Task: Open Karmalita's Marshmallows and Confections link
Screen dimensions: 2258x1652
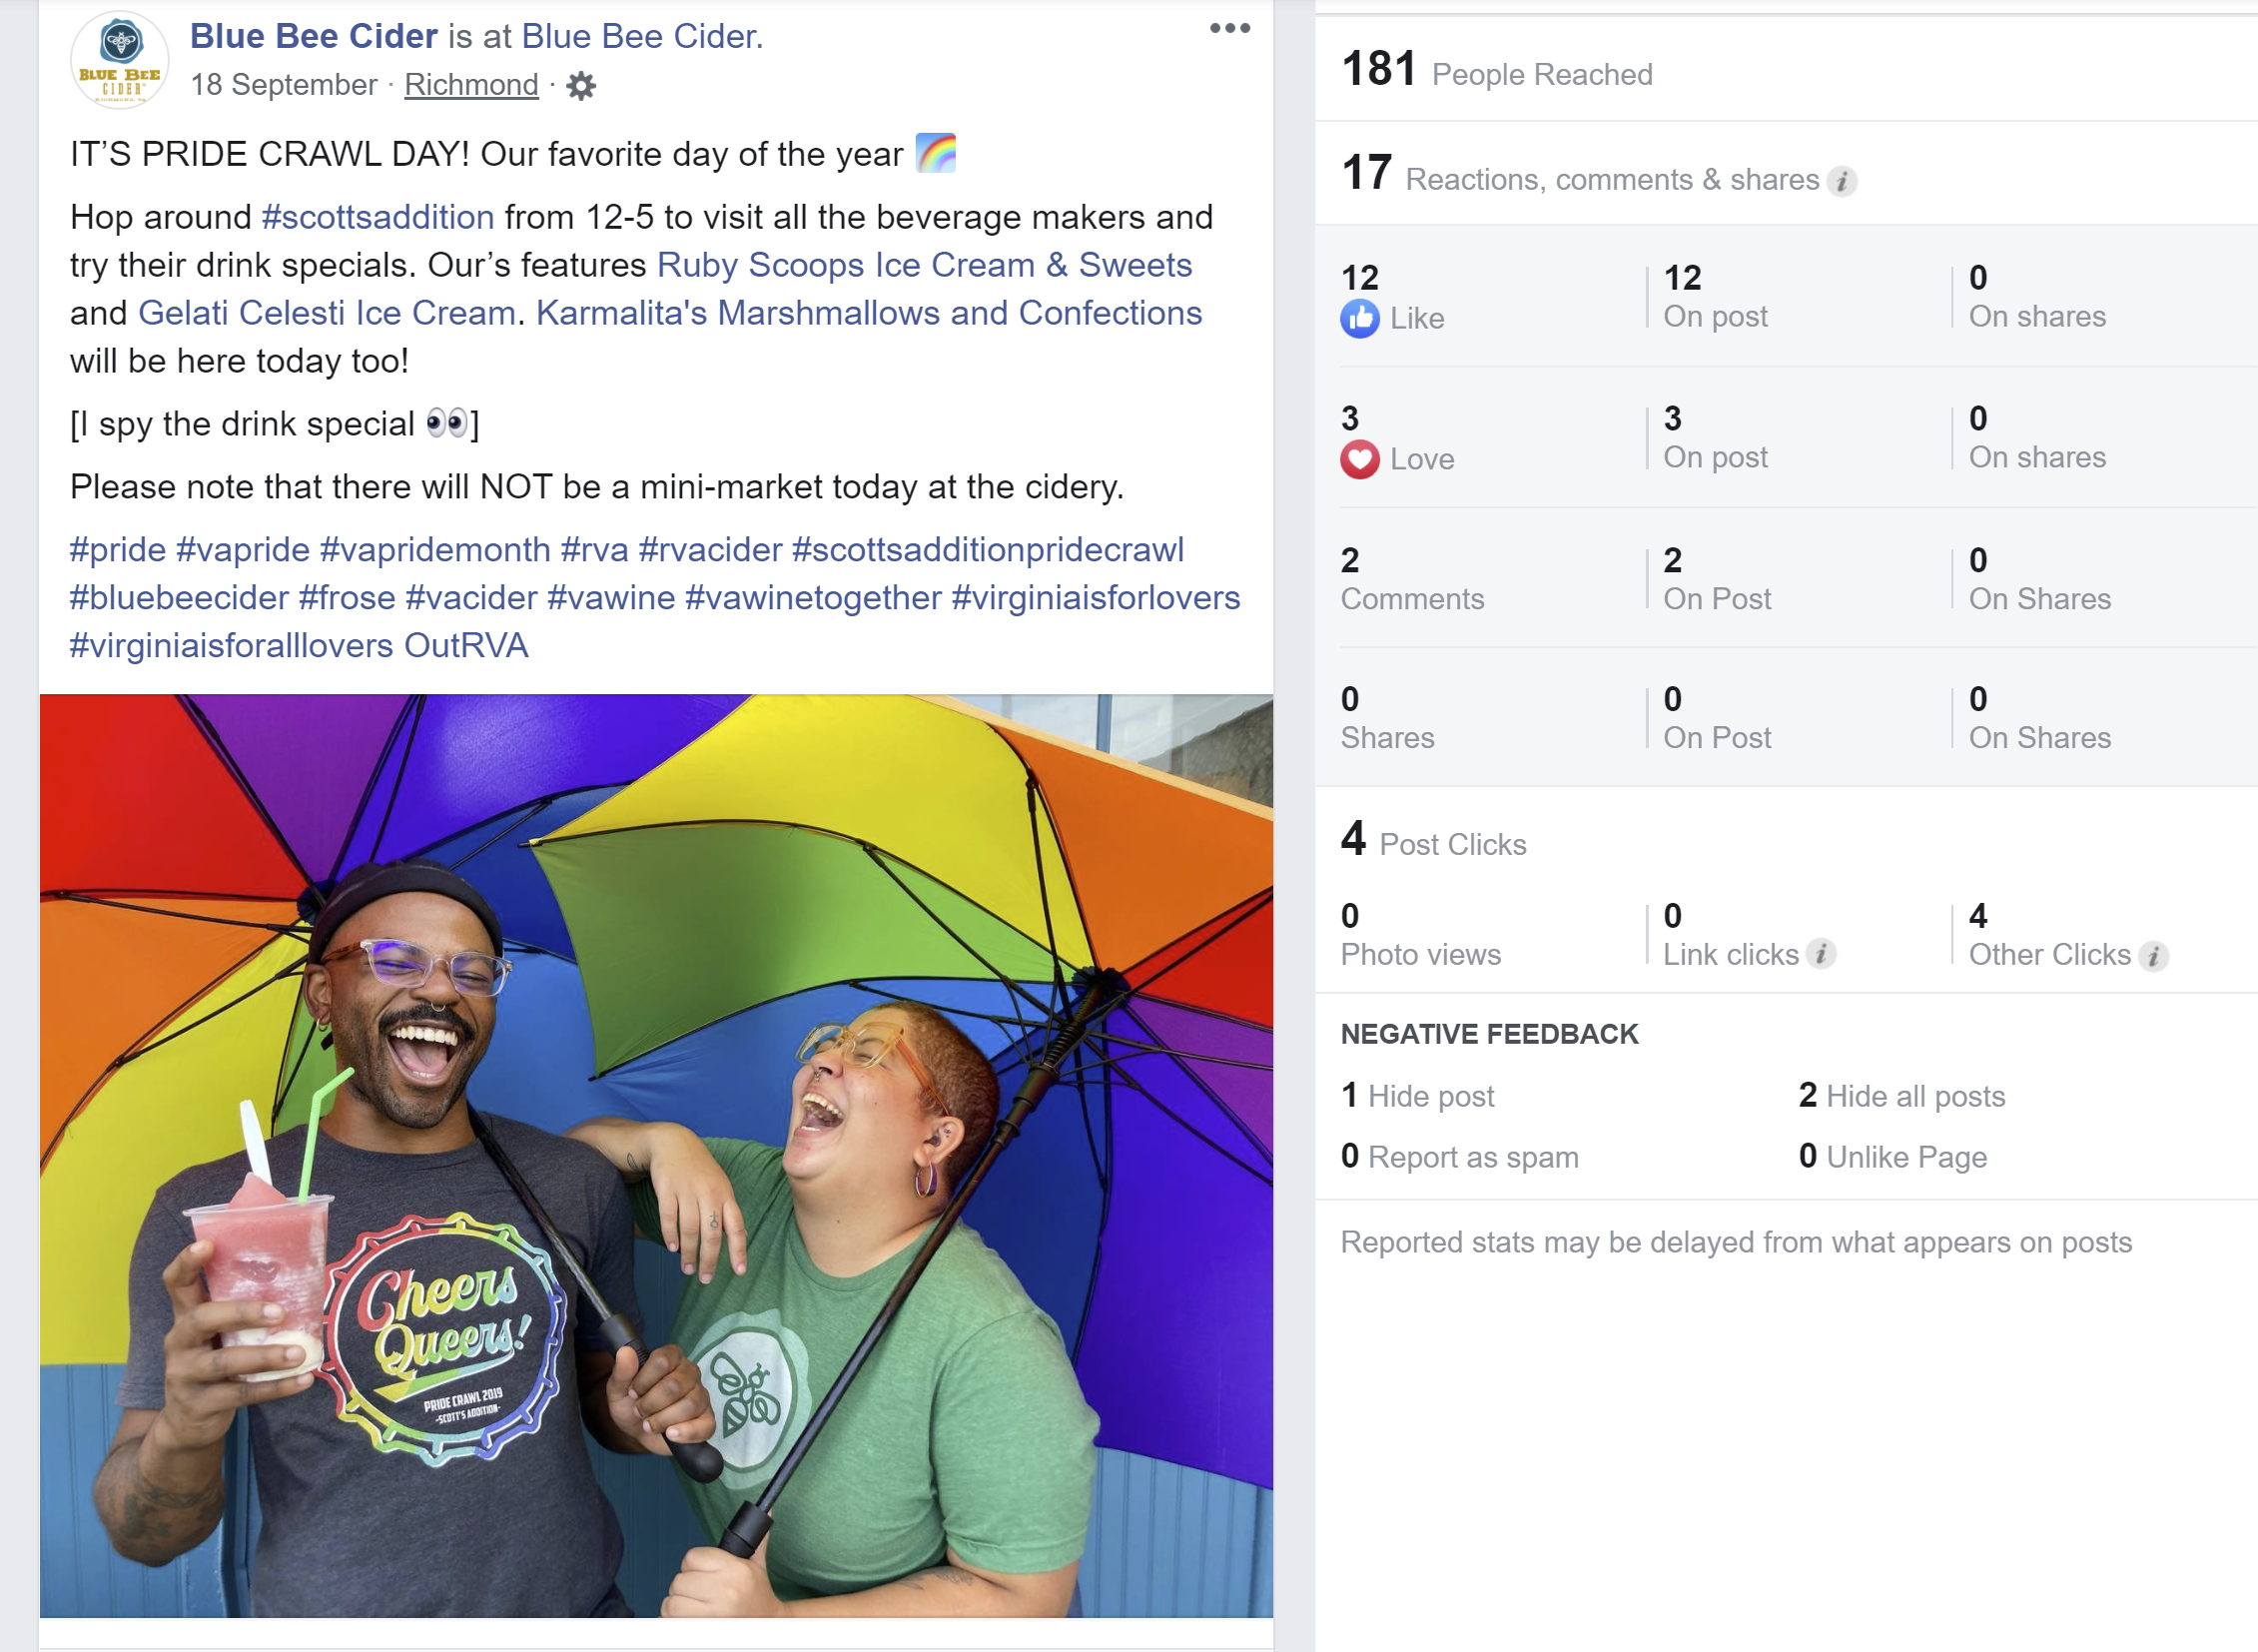Action: coord(869,313)
